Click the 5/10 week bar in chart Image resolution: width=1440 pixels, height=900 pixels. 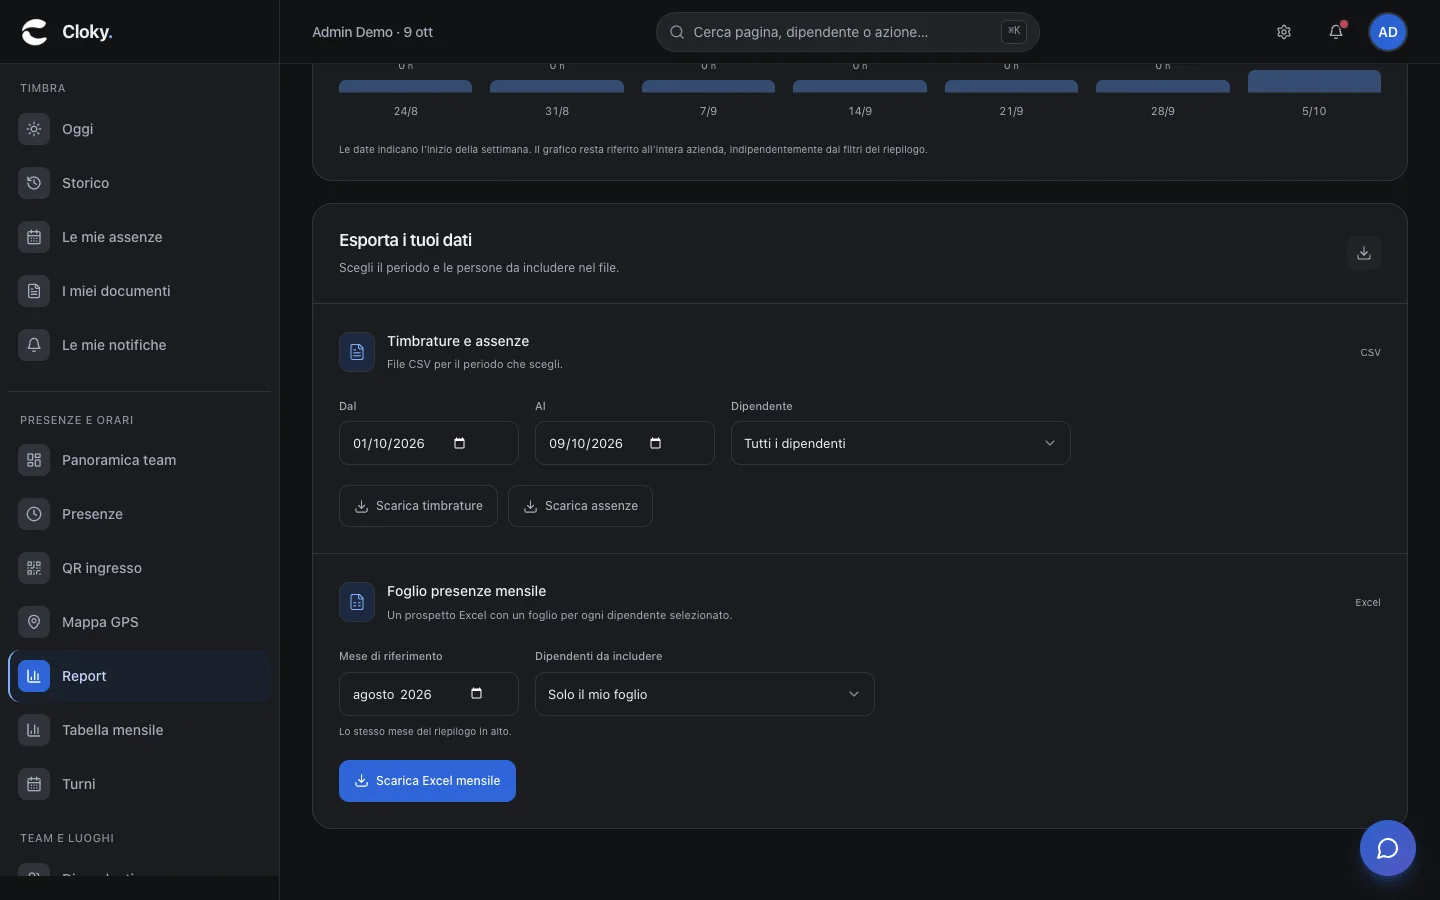(x=1314, y=81)
